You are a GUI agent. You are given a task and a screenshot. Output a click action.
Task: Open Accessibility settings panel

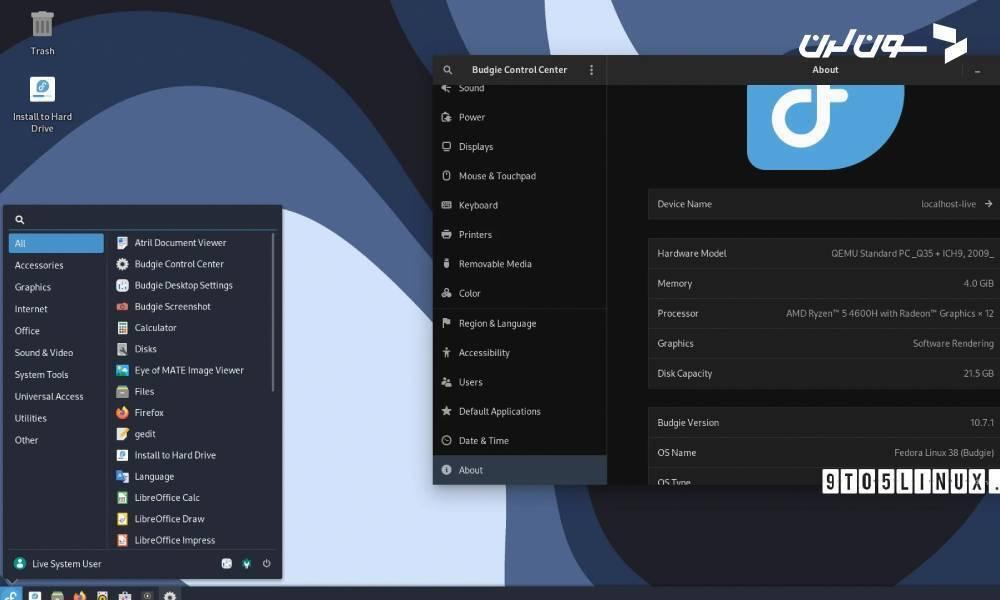click(x=520, y=353)
